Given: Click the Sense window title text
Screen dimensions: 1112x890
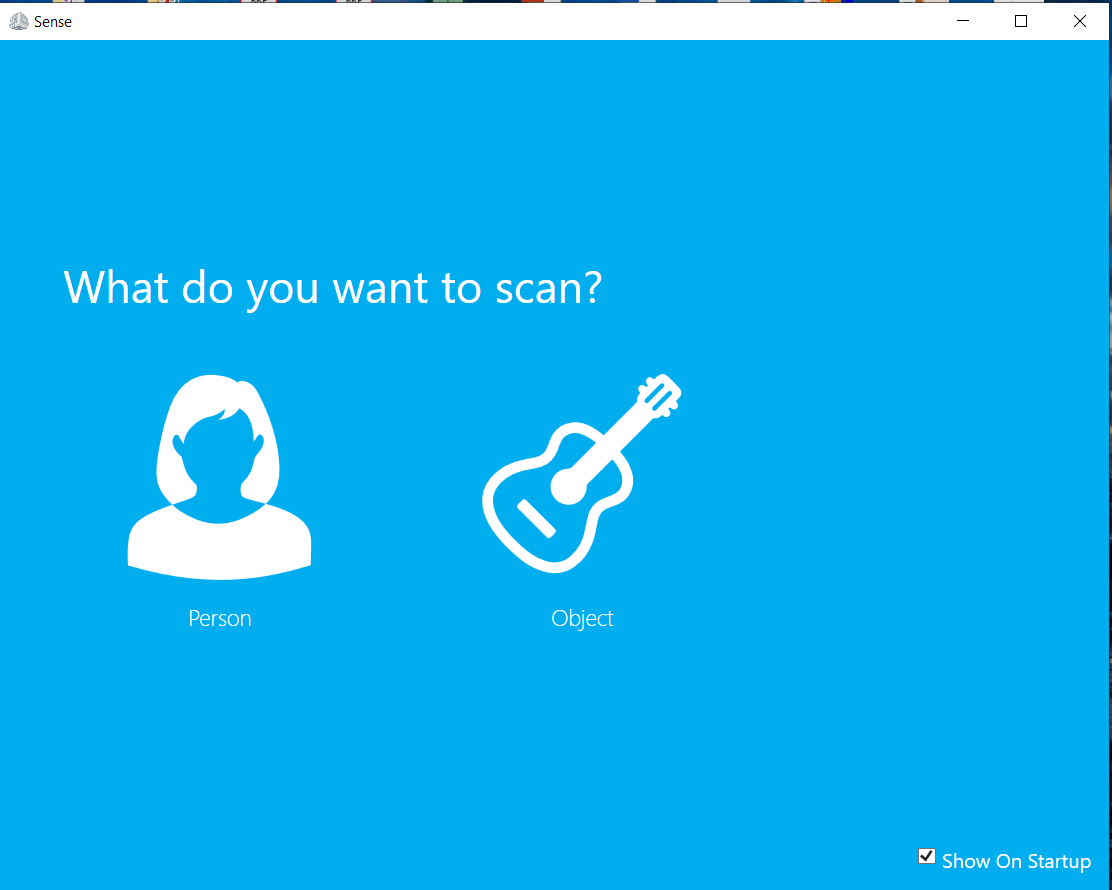Looking at the screenshot, I should point(53,21).
